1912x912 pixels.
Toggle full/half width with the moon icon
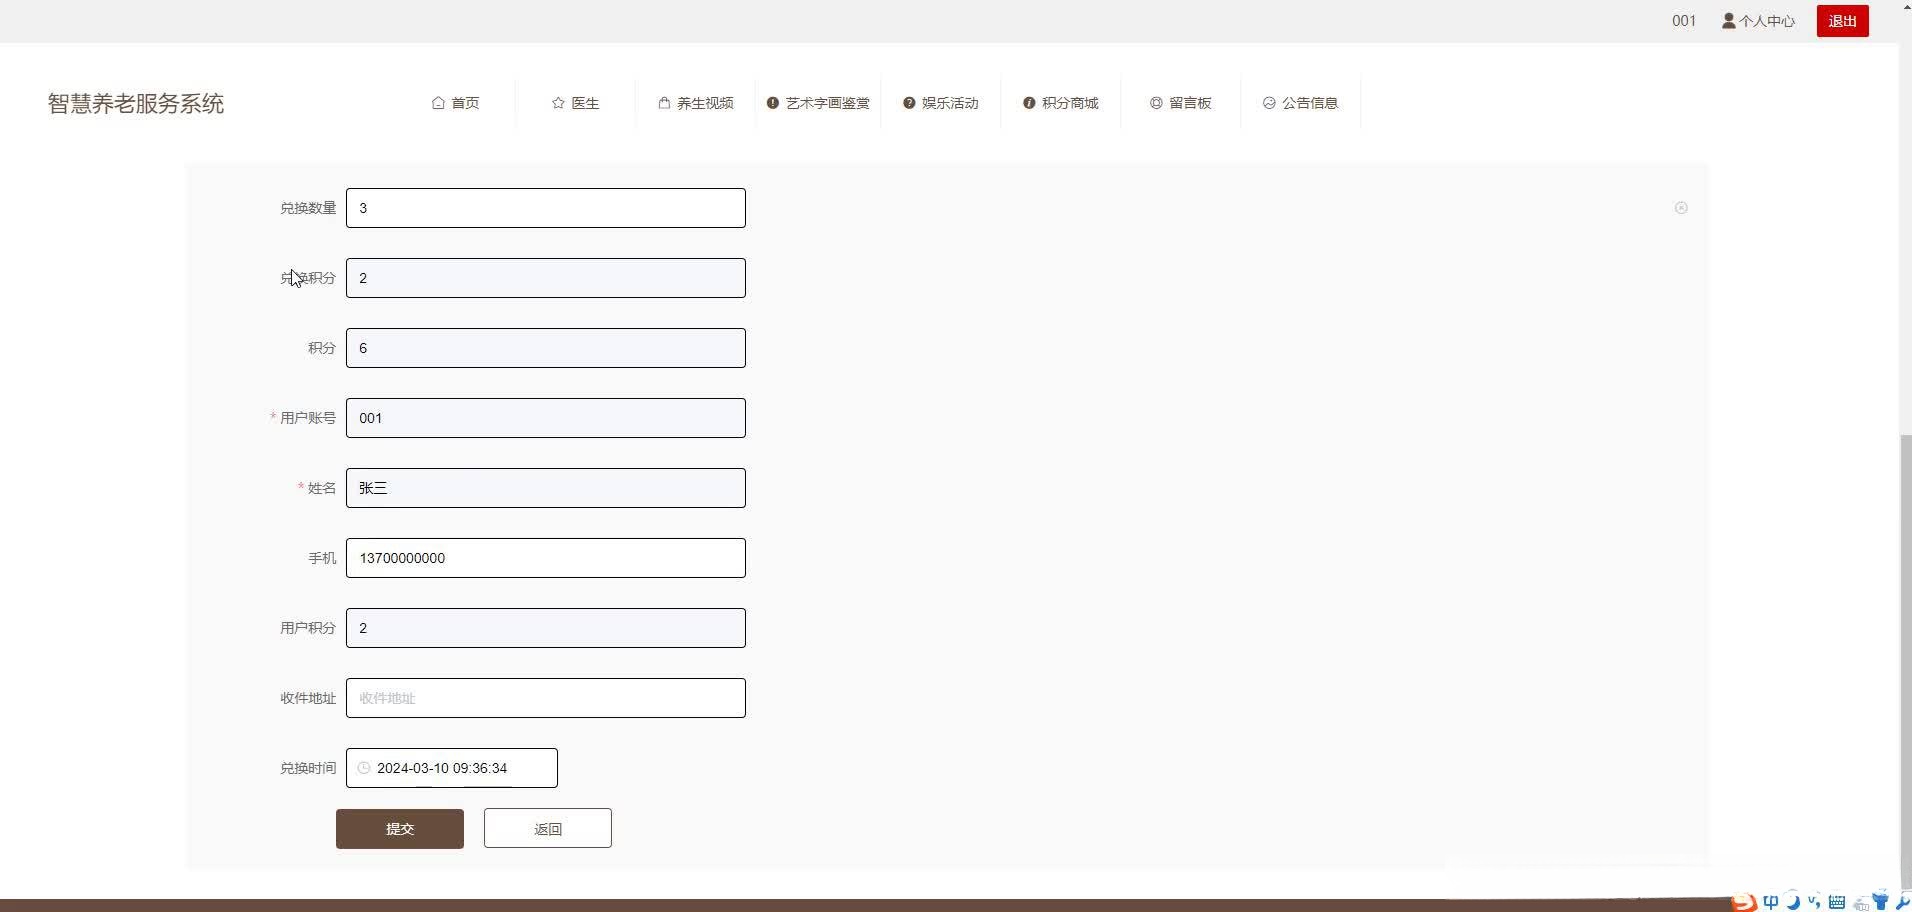[1794, 902]
